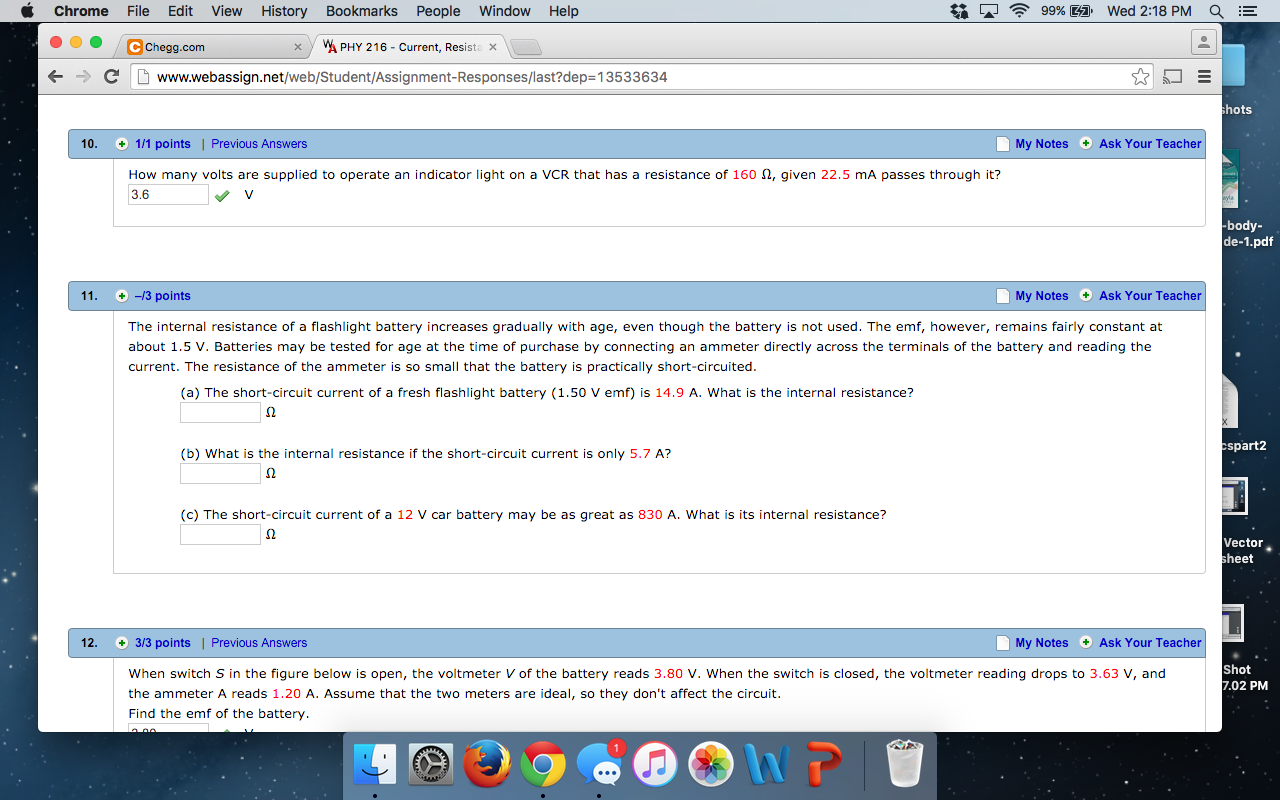Screen dimensions: 1280x800
Task: Launch Firefox from the dock
Action: point(487,765)
